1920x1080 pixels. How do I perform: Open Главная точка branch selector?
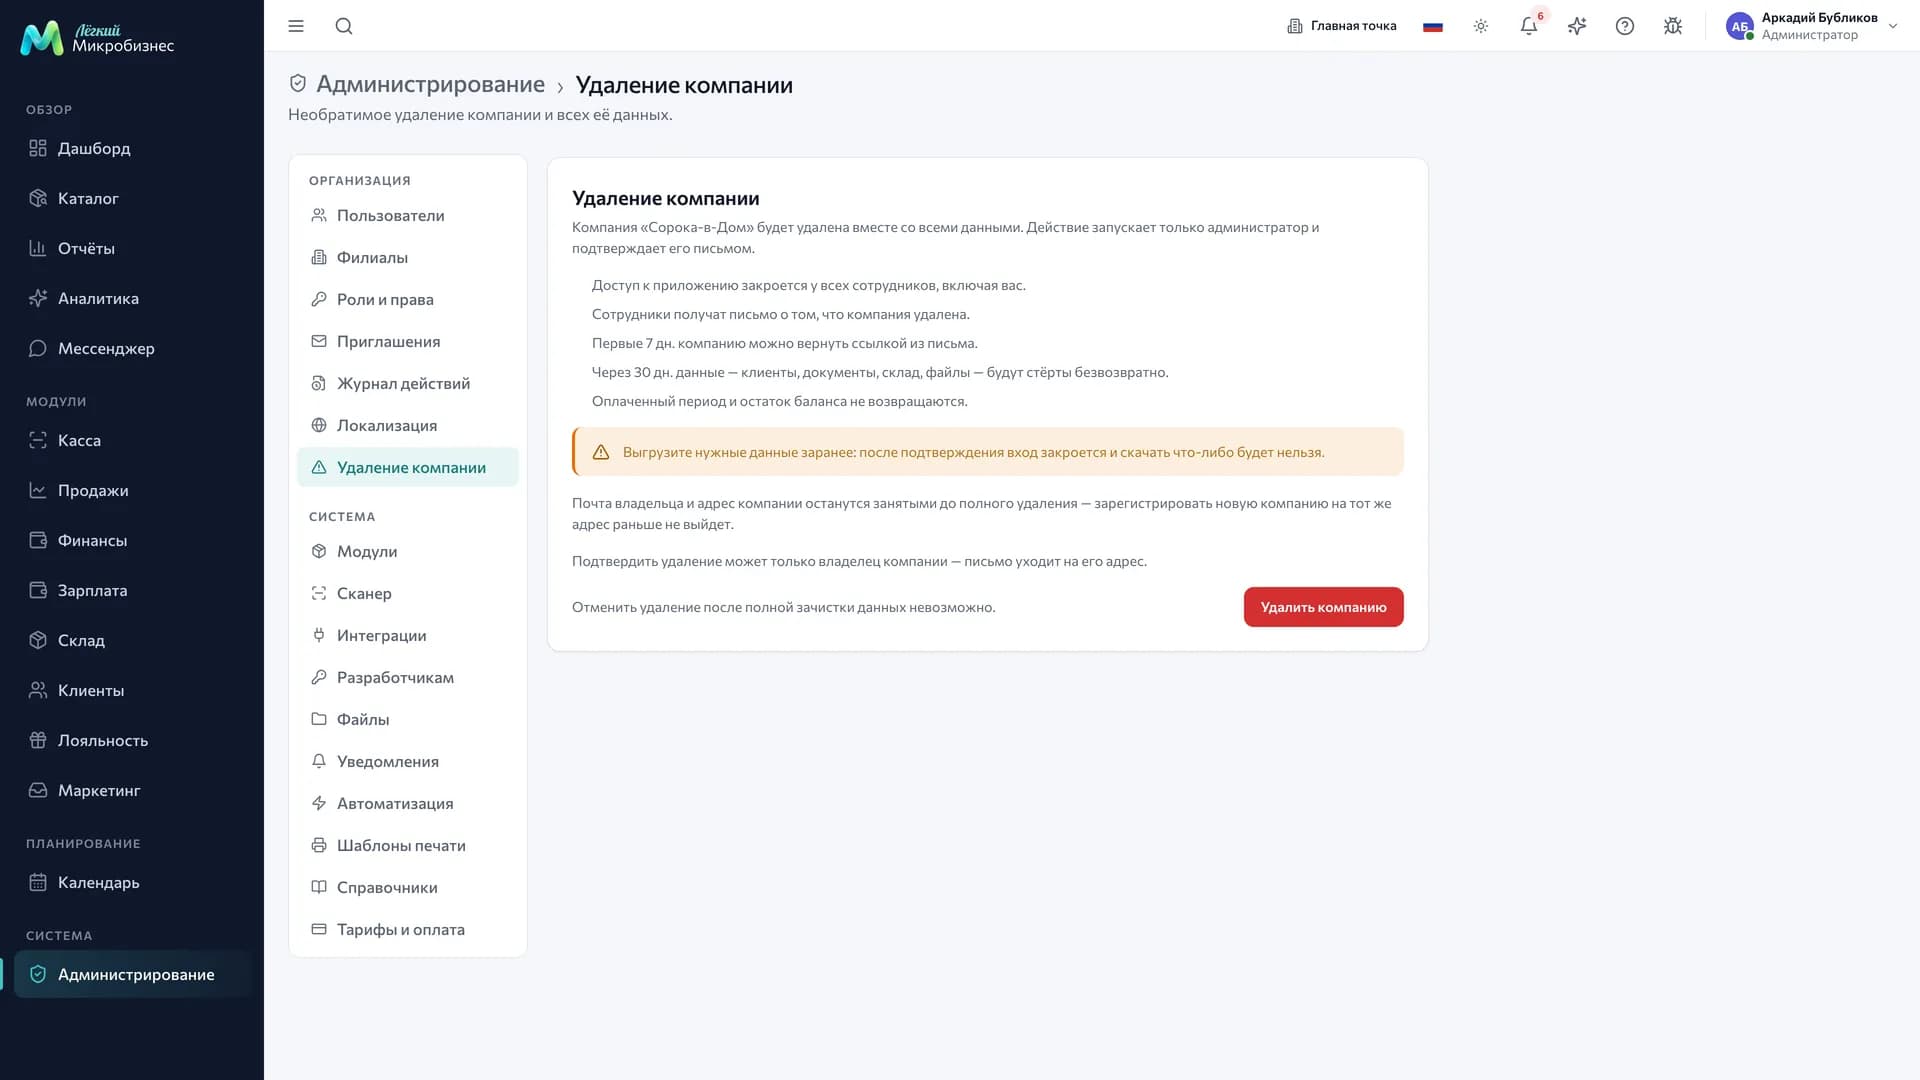coord(1342,26)
